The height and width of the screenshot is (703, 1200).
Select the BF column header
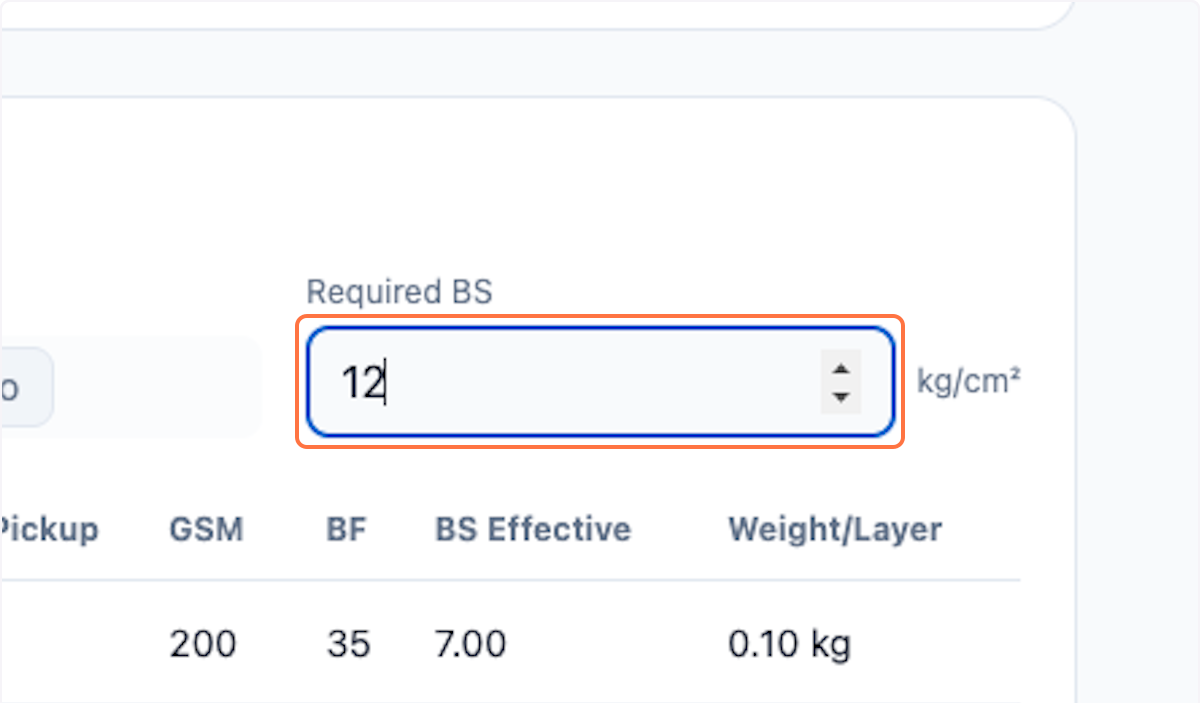tap(346, 529)
